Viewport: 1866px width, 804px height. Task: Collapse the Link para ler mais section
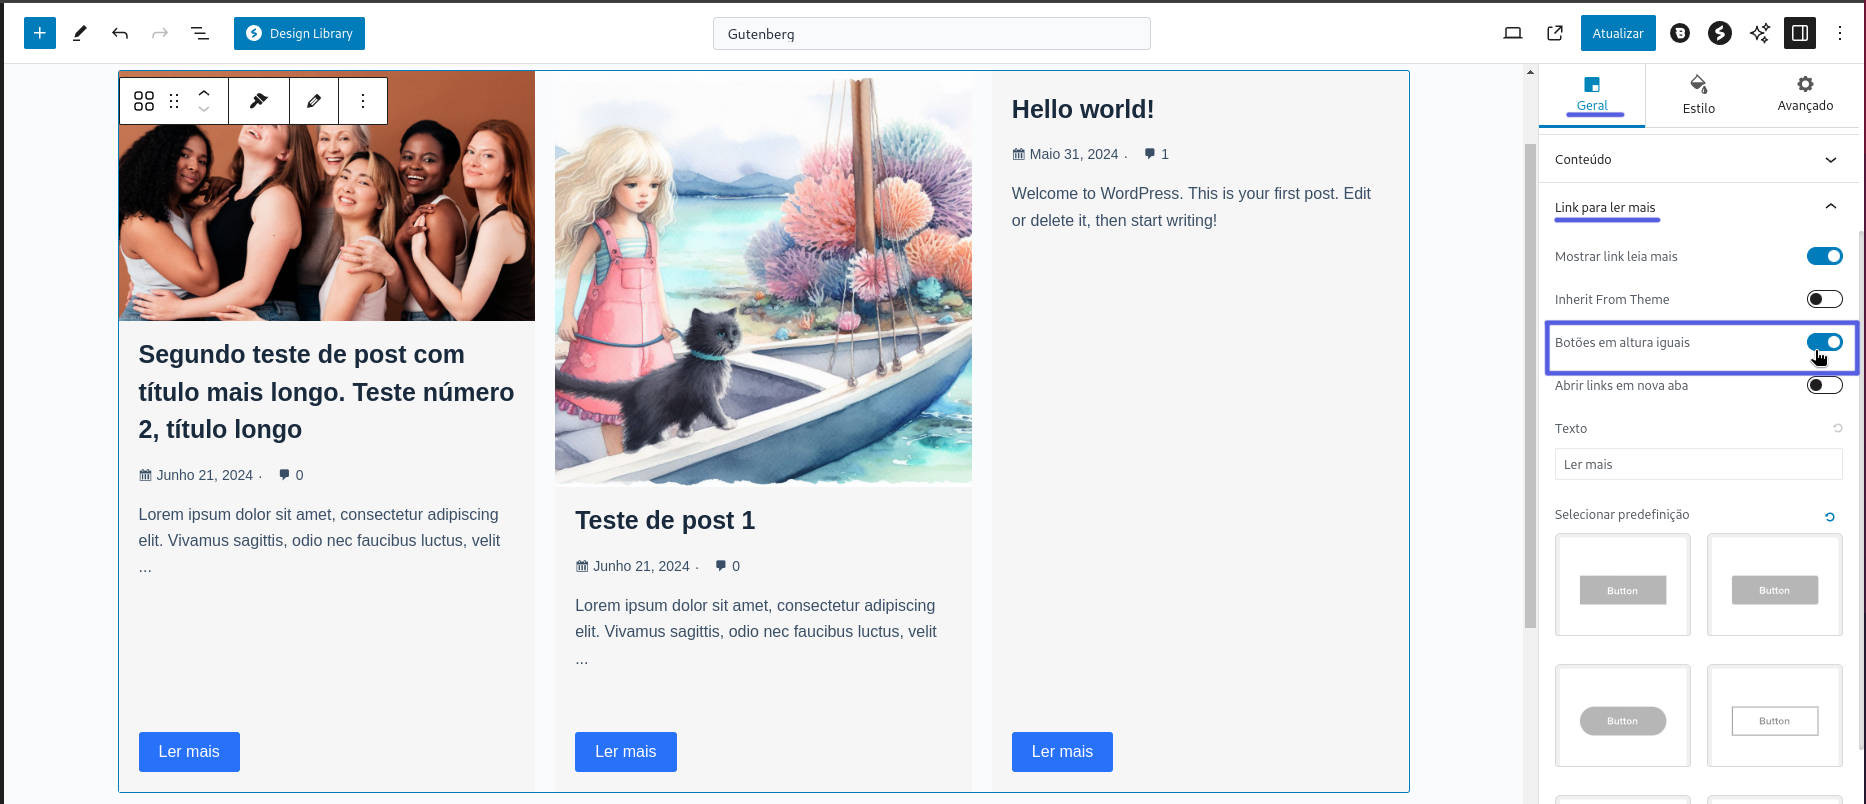coord(1698,207)
